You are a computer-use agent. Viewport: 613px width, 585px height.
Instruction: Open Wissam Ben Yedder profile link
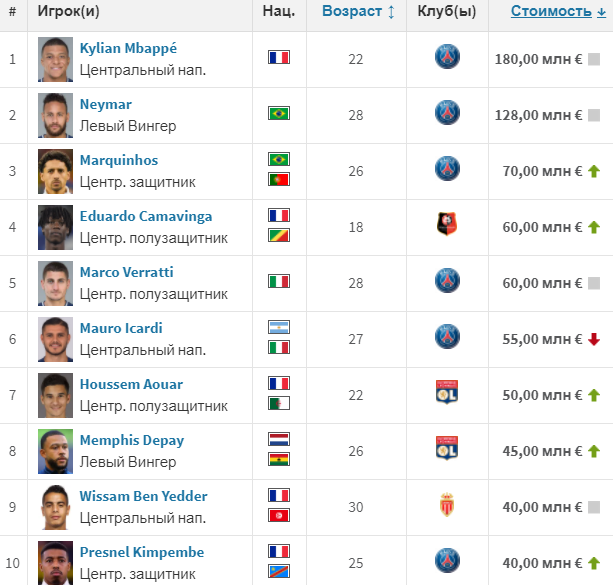[143, 496]
